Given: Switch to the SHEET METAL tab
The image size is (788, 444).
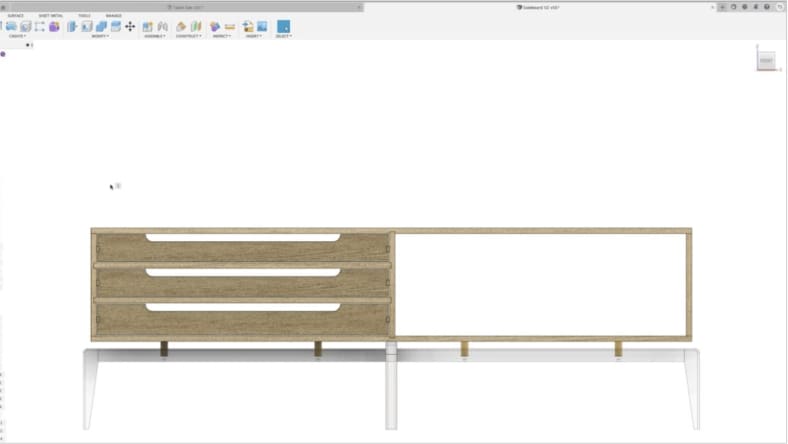Looking at the screenshot, I should tap(51, 16).
